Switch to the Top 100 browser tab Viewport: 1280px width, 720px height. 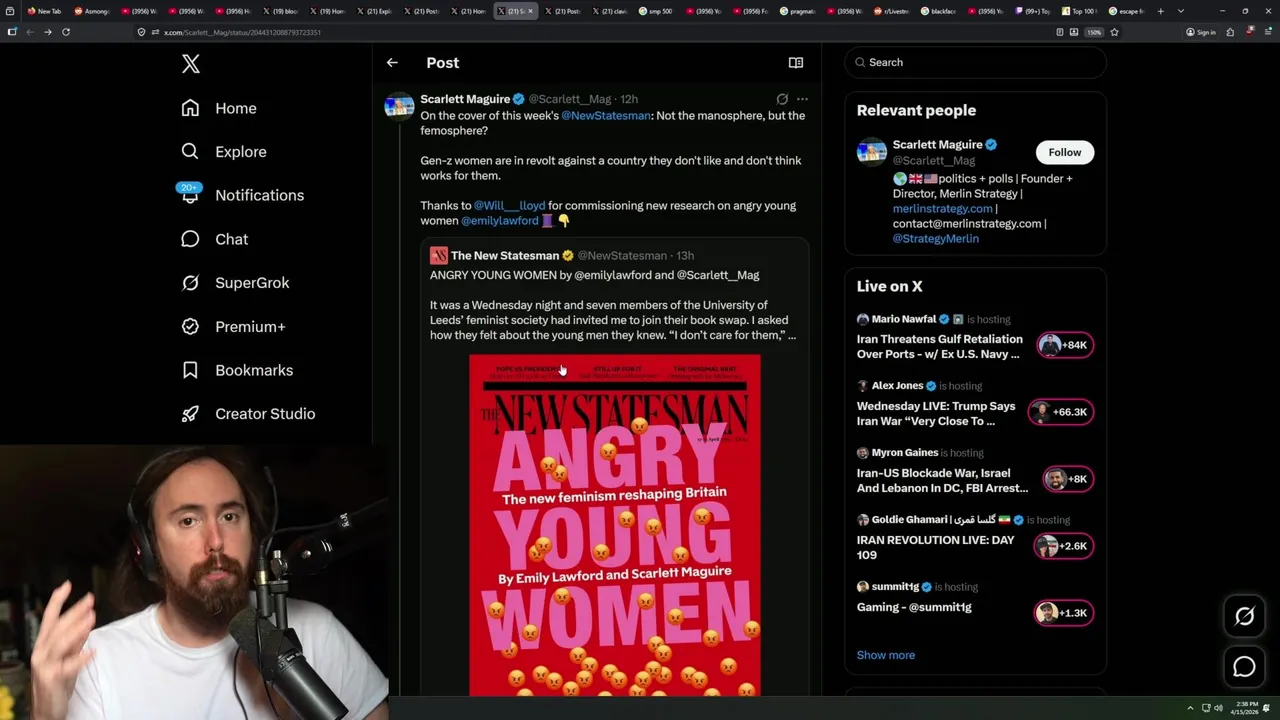(1080, 11)
